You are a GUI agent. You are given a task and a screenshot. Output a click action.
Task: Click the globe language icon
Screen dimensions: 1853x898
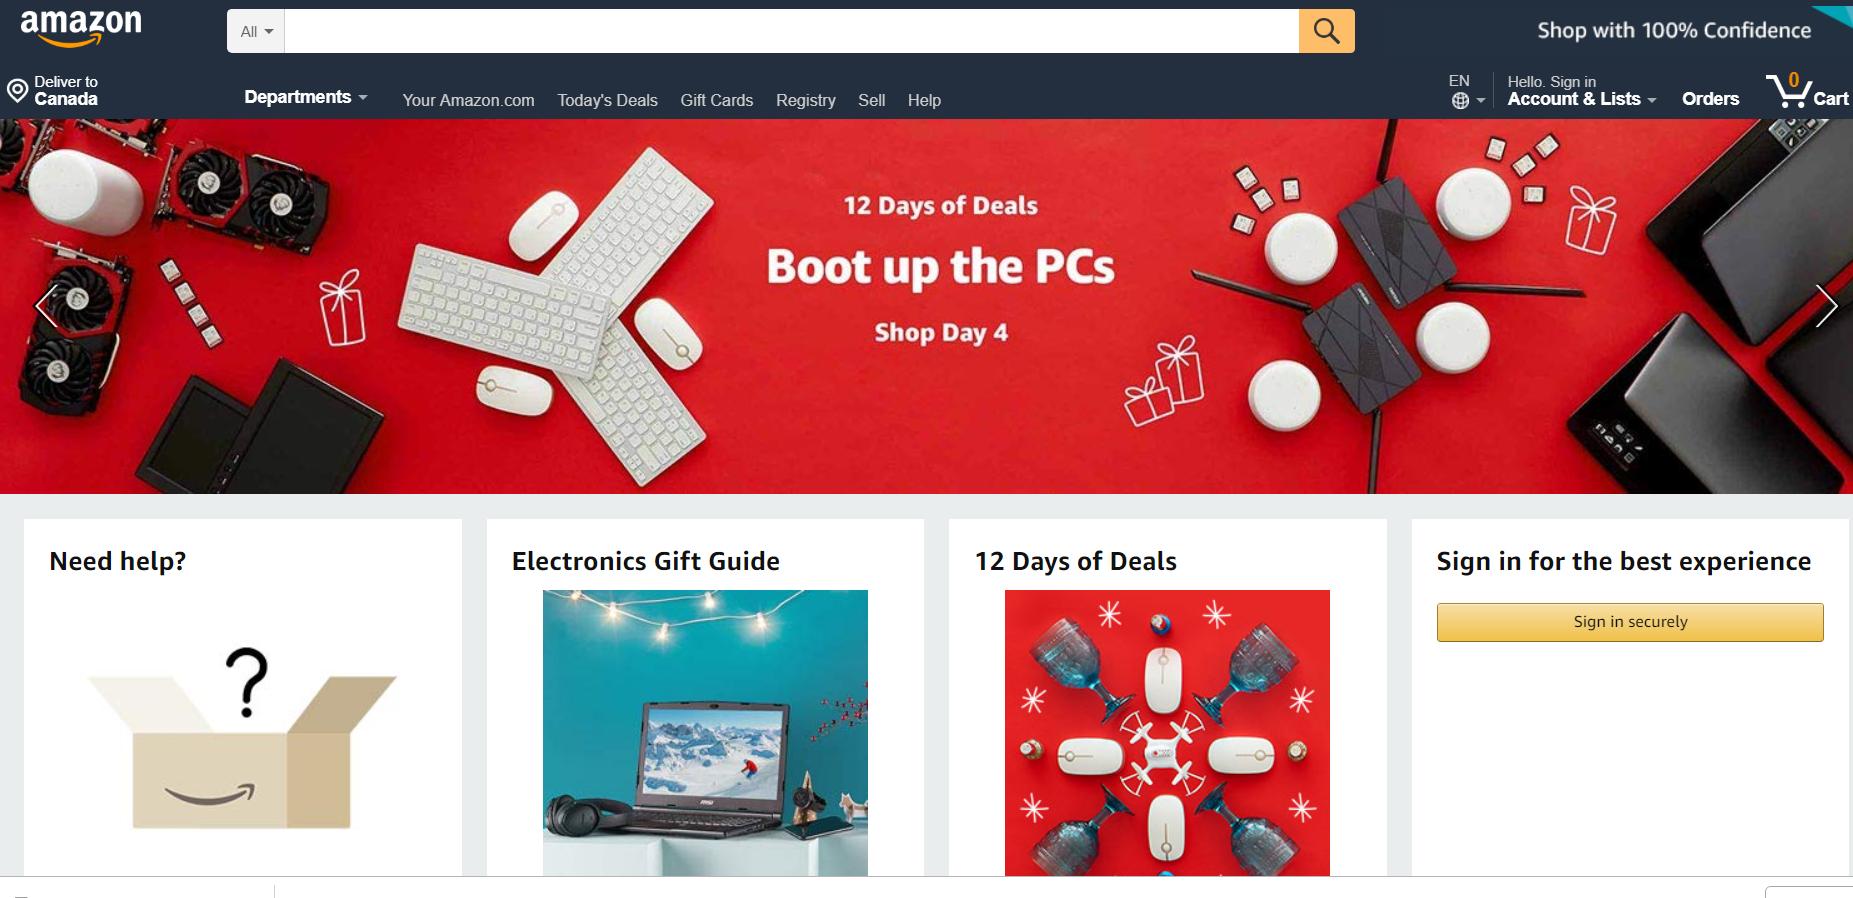[1461, 100]
